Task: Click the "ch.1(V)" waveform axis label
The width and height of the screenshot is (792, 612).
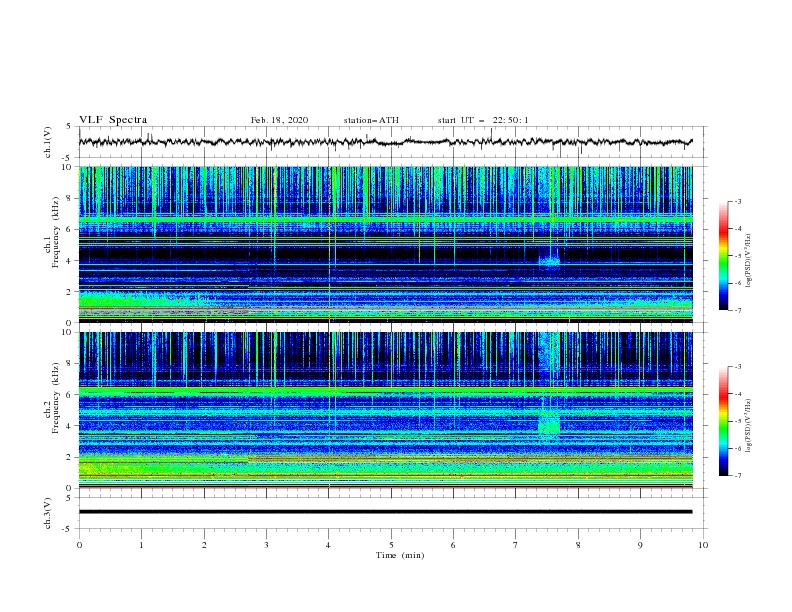Action: pyautogui.click(x=48, y=142)
